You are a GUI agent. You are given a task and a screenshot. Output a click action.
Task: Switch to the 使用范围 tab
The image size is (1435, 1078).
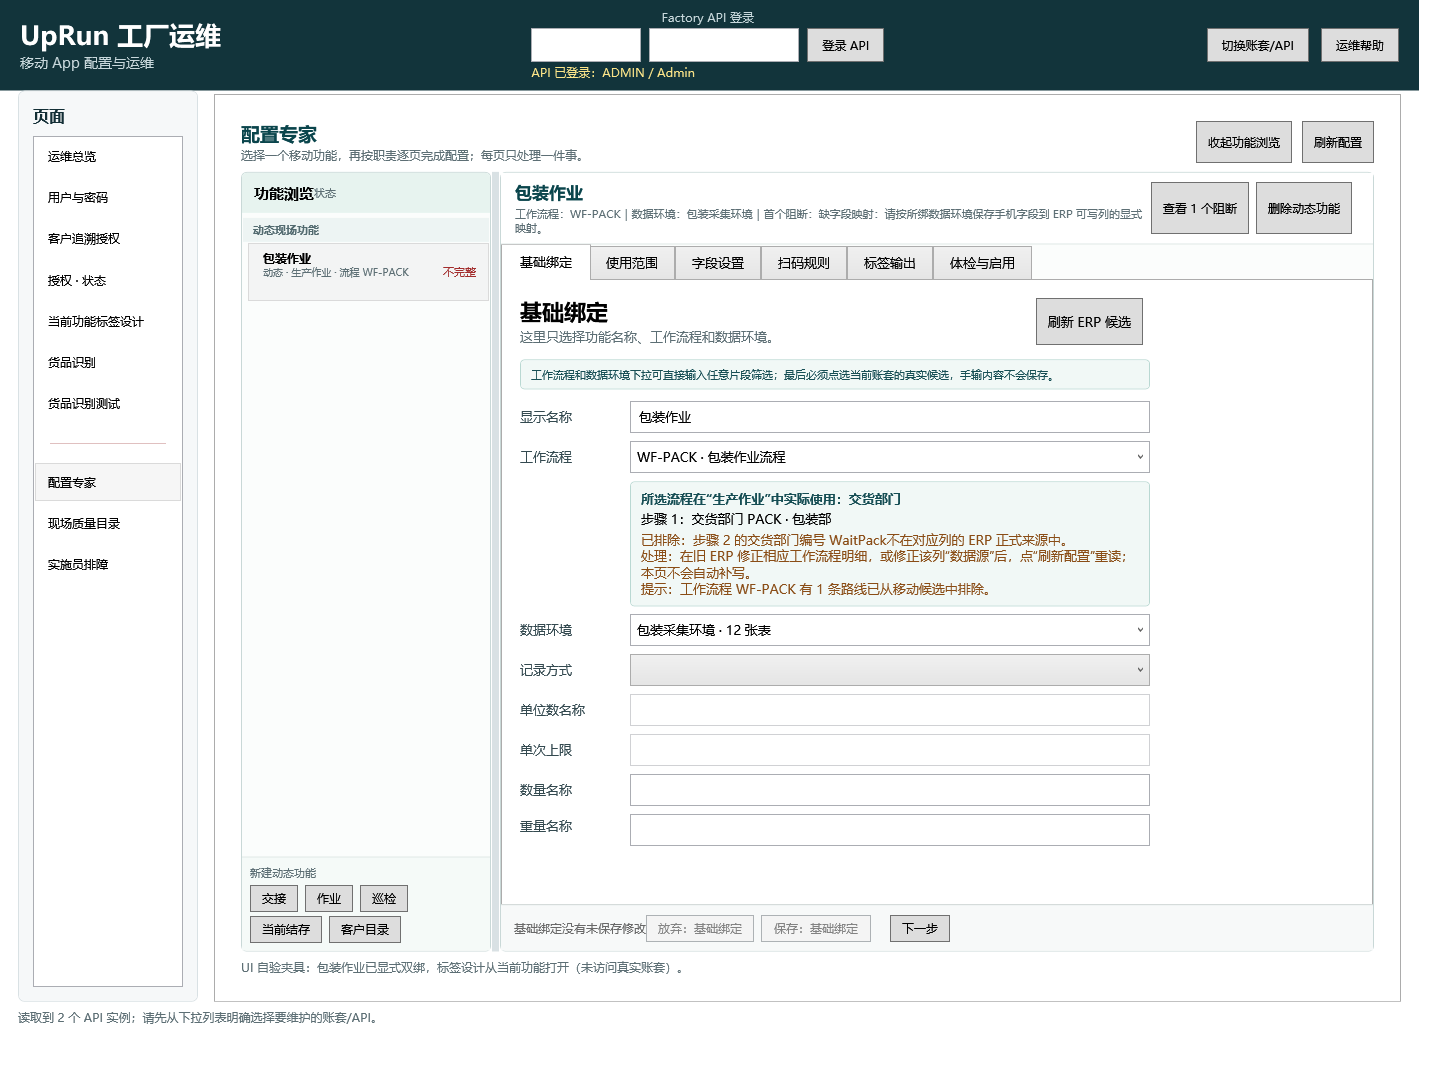(x=632, y=263)
